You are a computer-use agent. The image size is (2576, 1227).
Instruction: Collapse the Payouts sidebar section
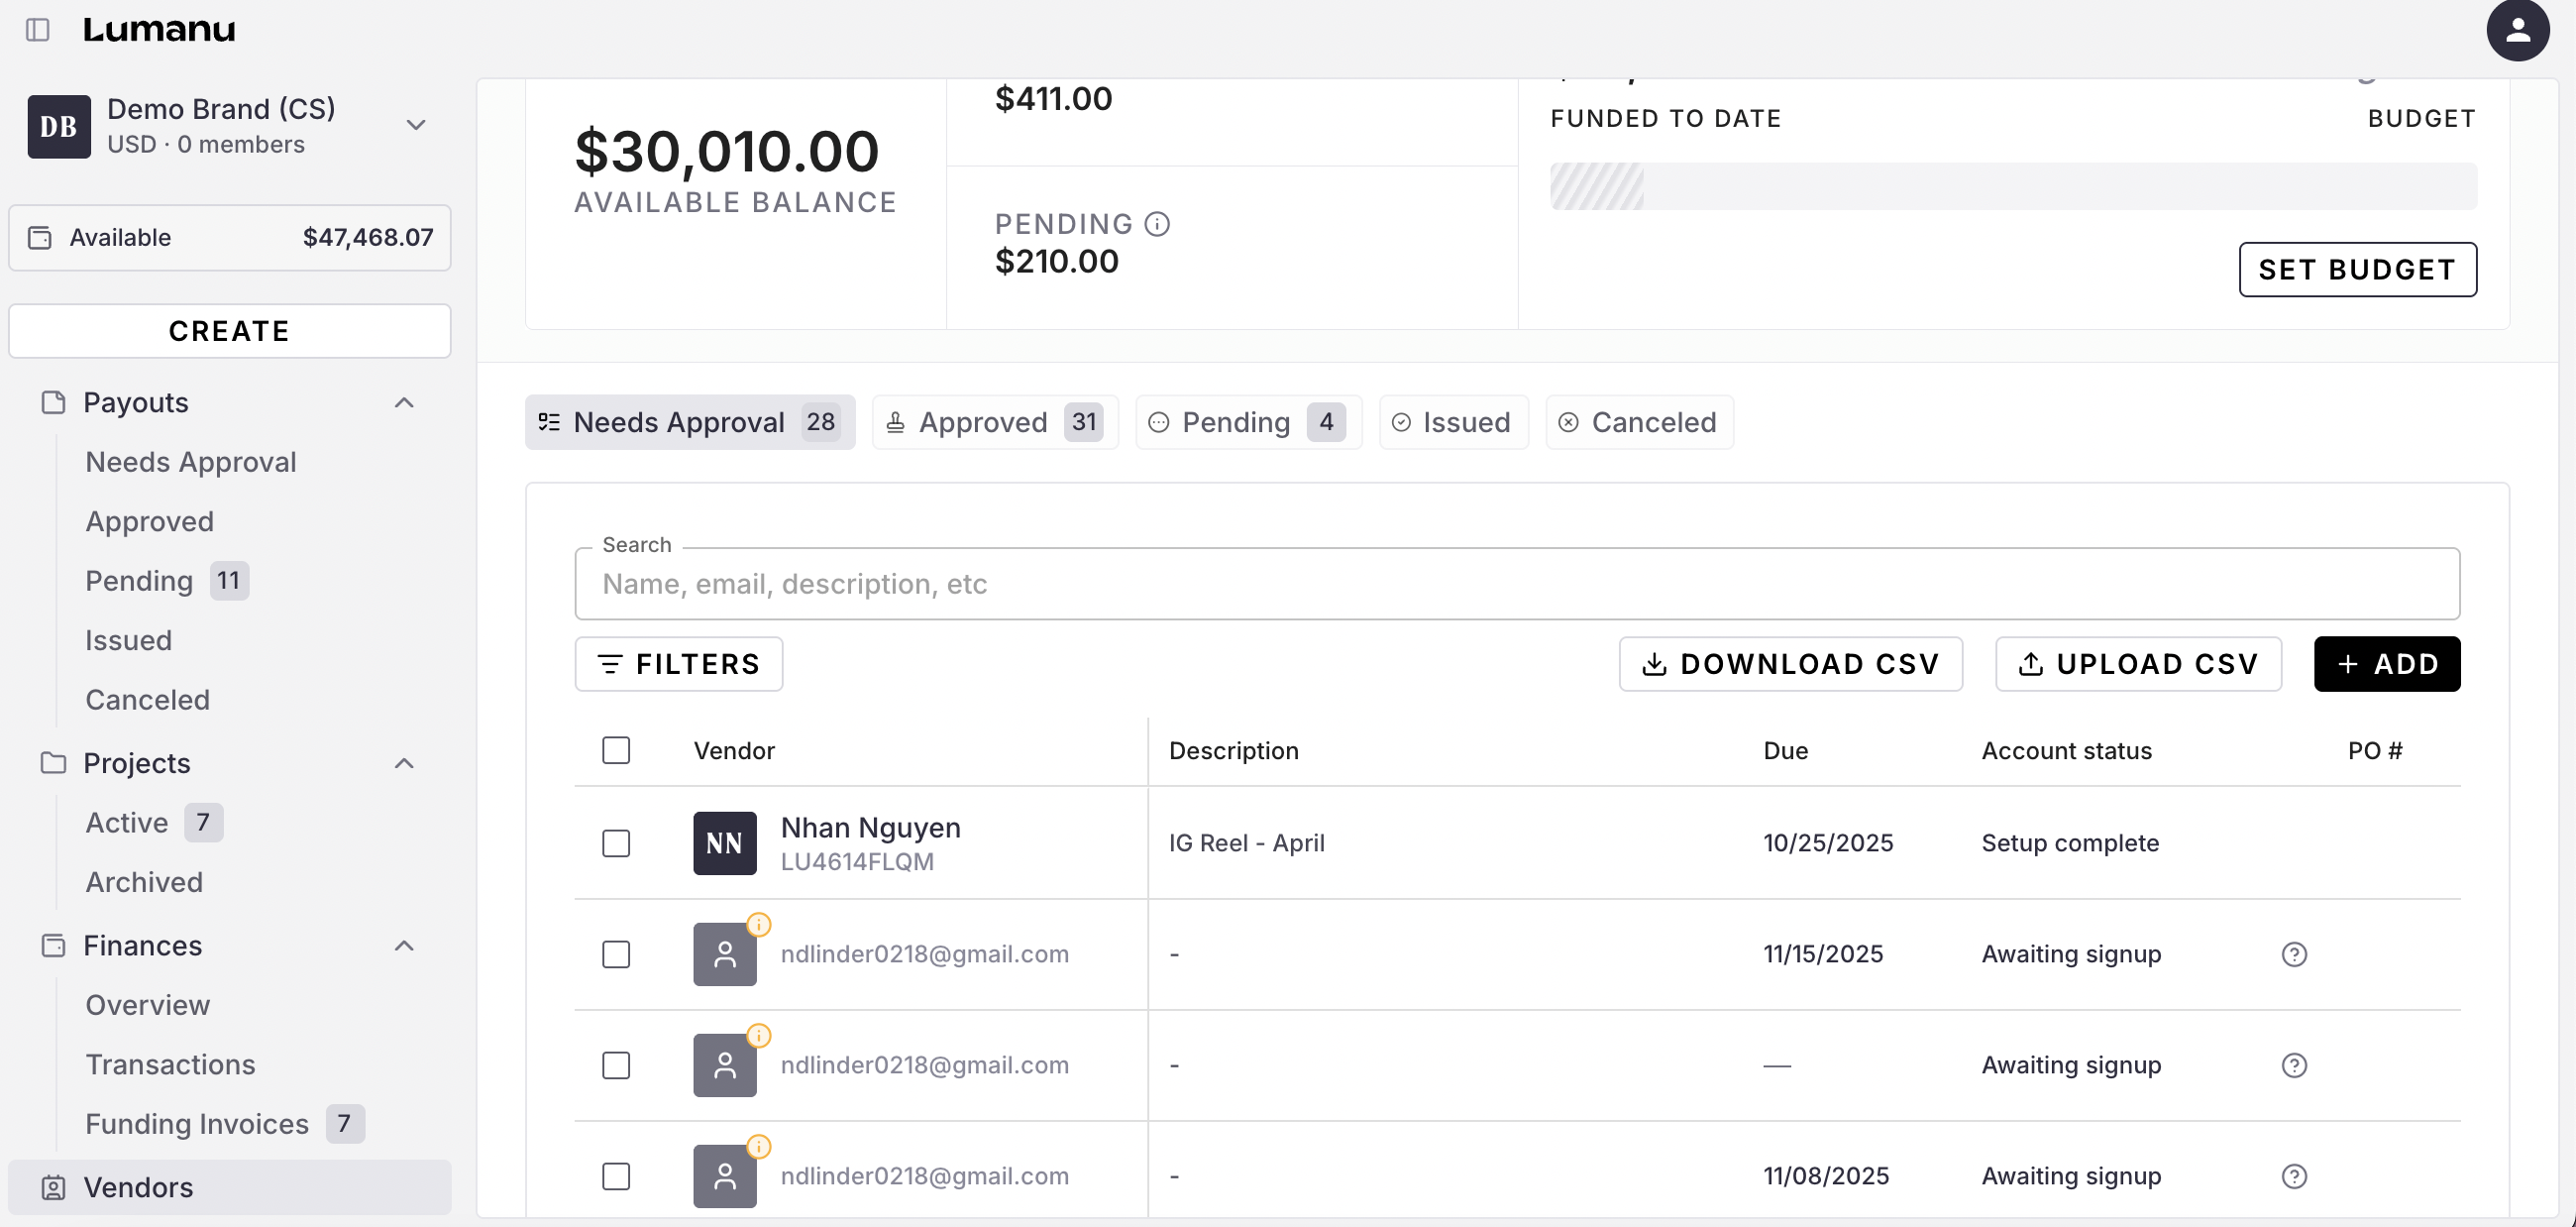[x=404, y=402]
